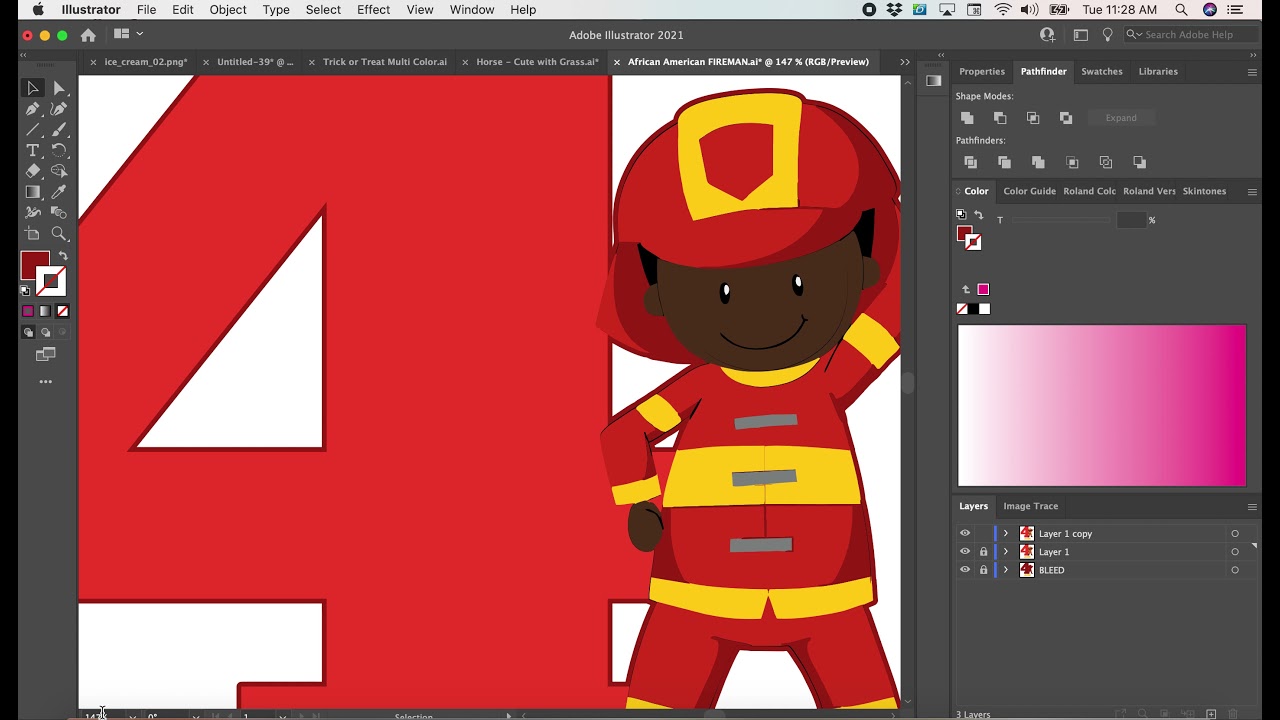Show more document tabs via double arrow
The height and width of the screenshot is (720, 1280).
pyautogui.click(x=904, y=62)
